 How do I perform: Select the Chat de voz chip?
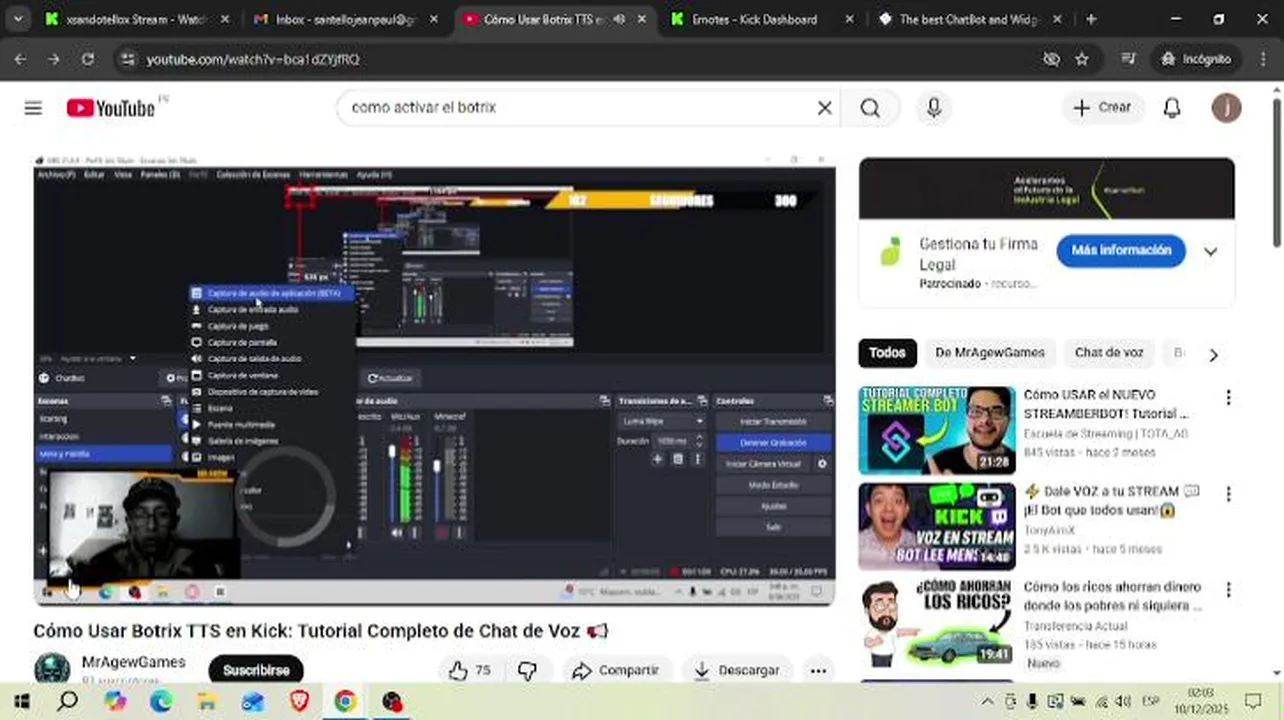[1109, 353]
